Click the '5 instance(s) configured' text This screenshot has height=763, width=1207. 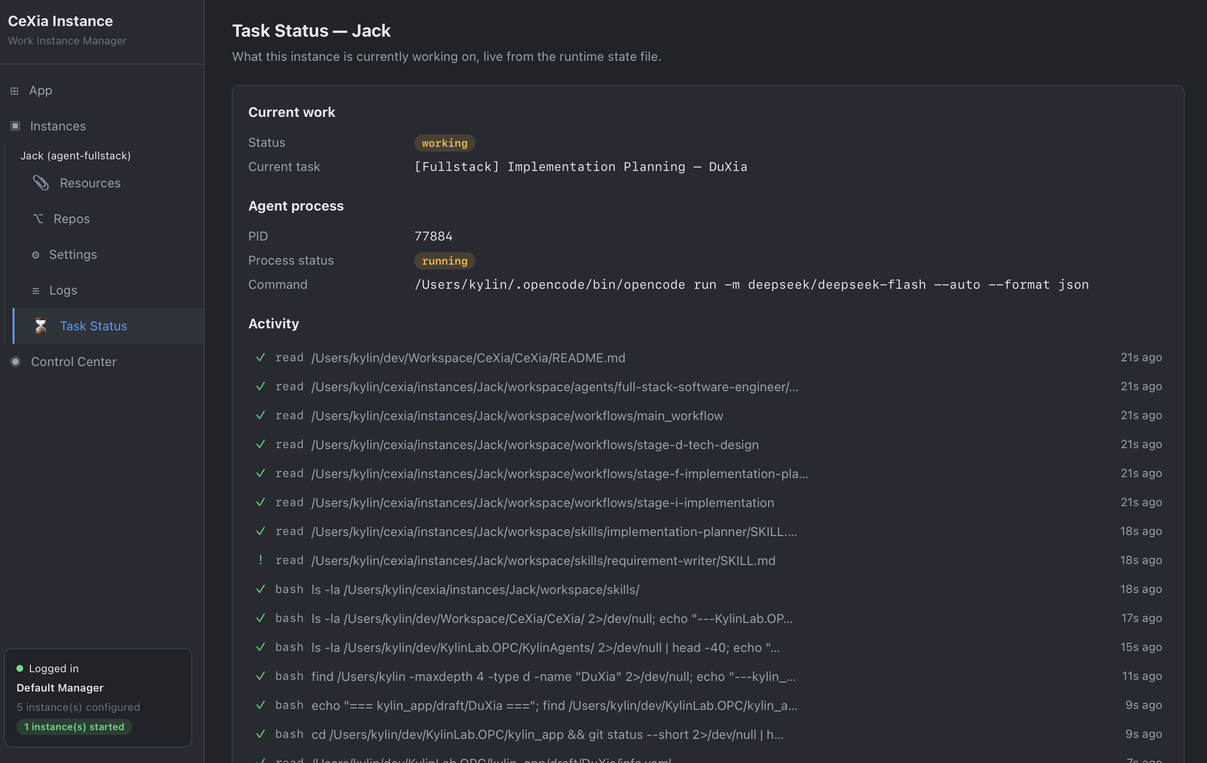pos(78,707)
